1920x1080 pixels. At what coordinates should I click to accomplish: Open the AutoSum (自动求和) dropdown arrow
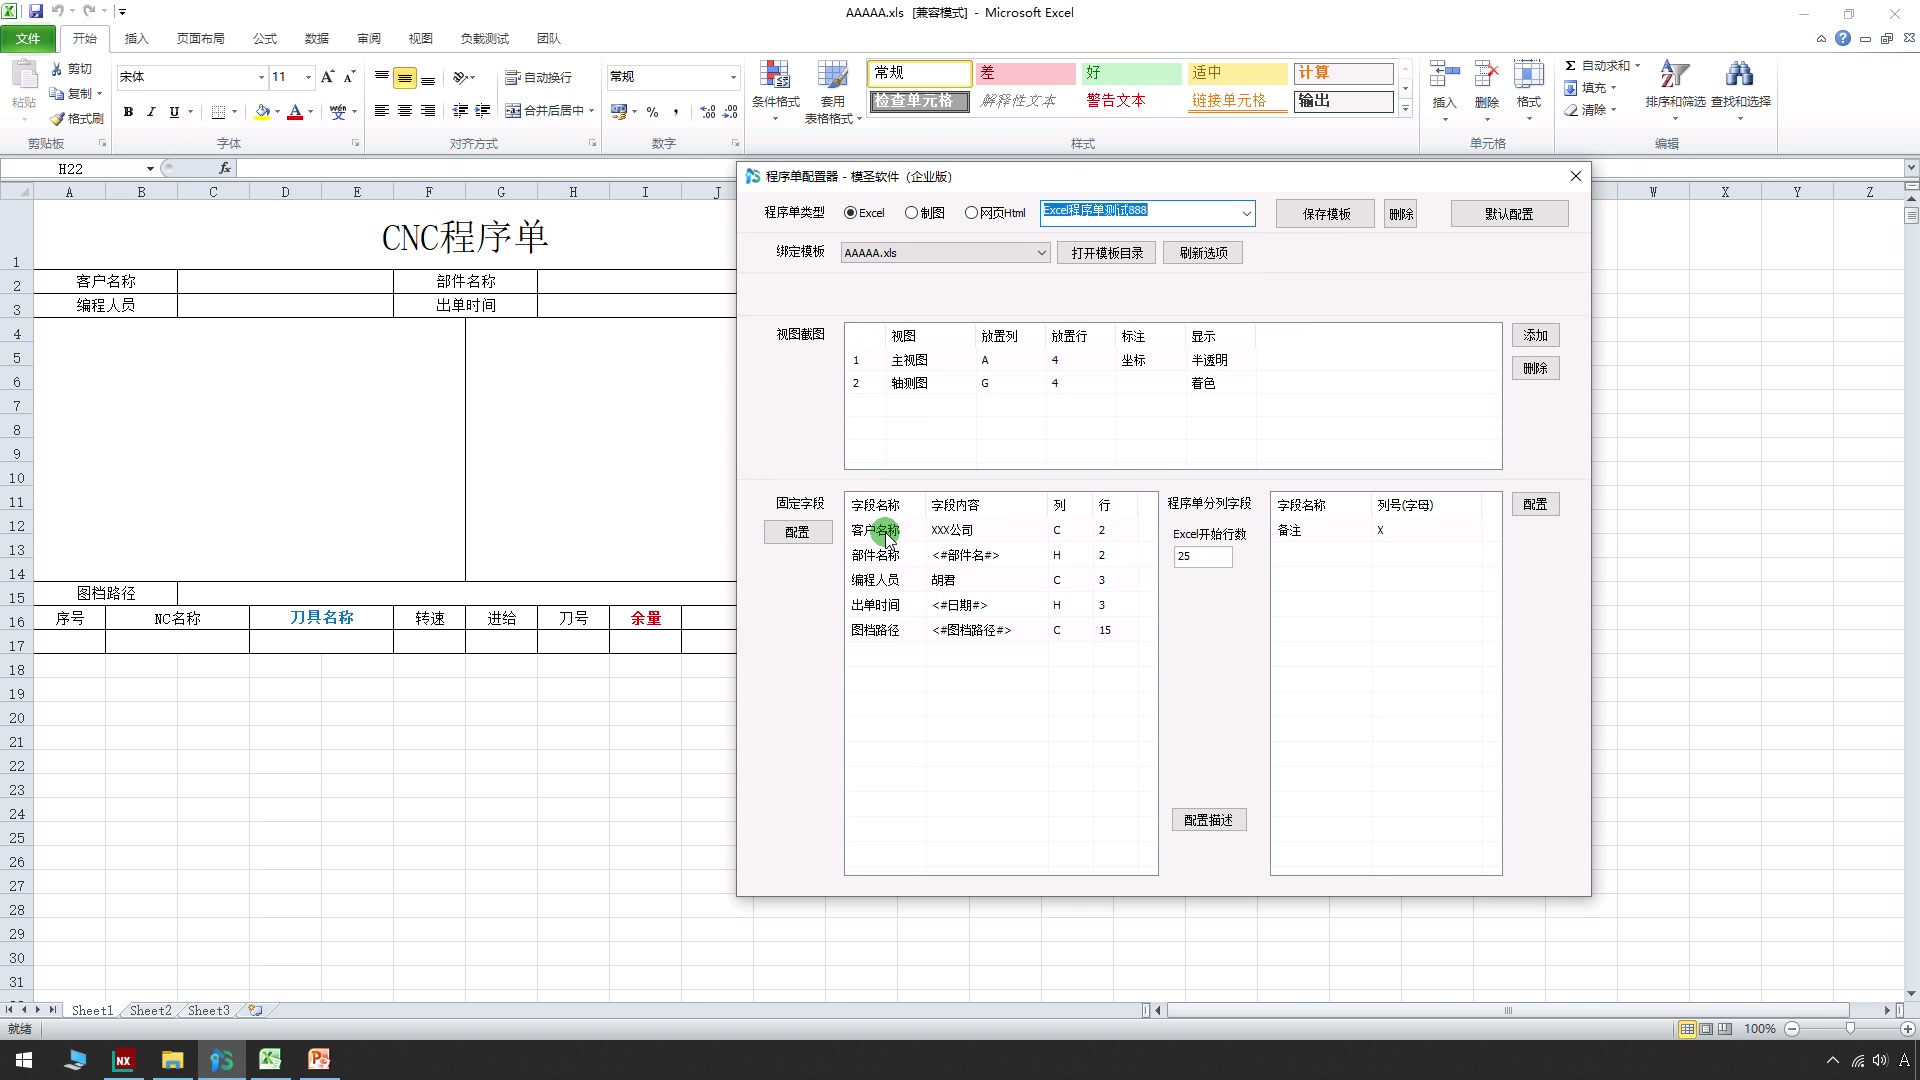pyautogui.click(x=1637, y=66)
